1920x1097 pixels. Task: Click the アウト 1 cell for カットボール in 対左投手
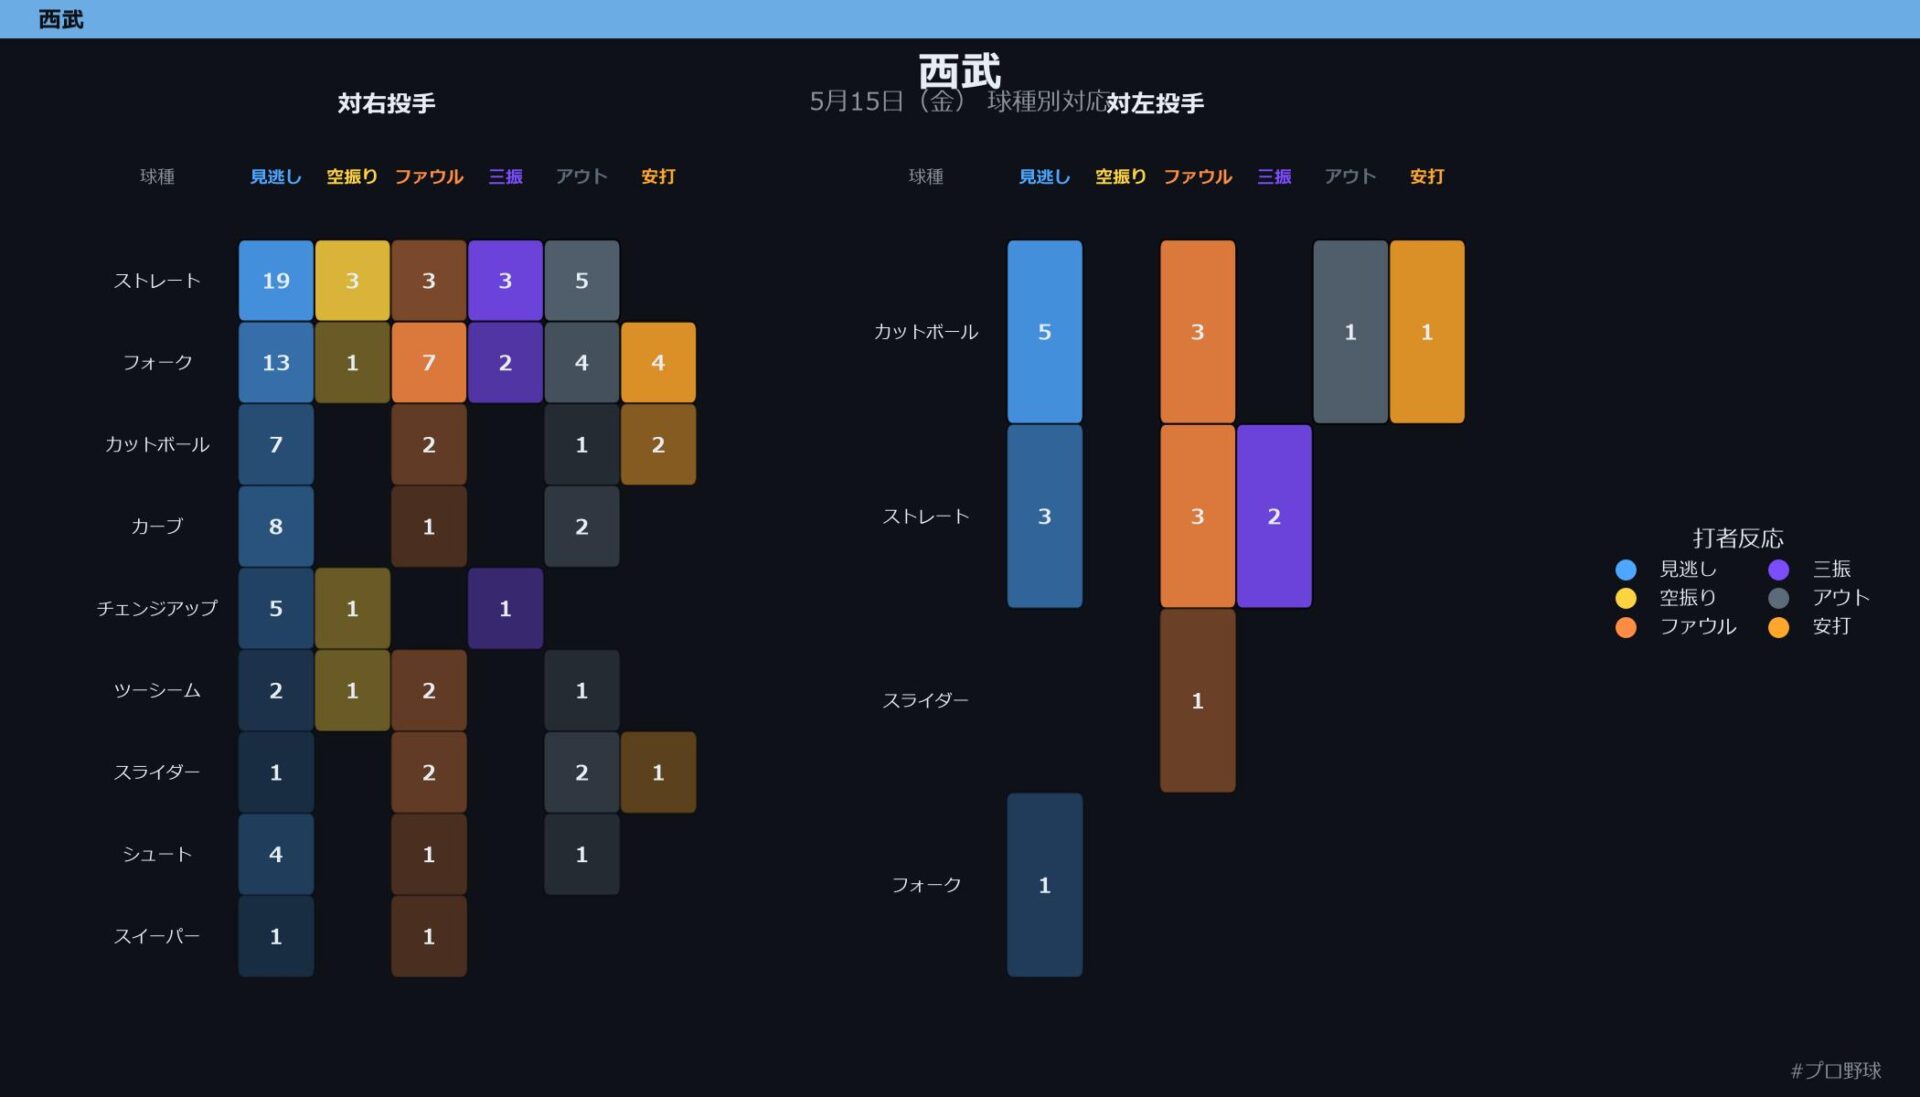point(1351,332)
